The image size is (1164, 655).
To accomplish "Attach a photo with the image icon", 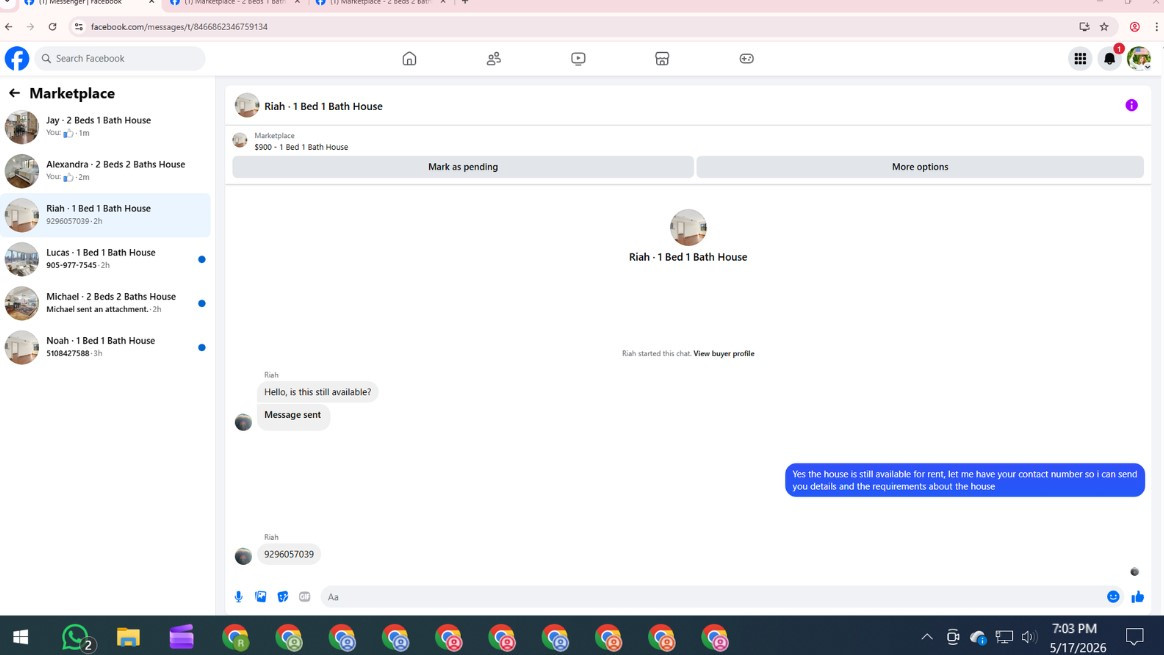I will [x=261, y=597].
